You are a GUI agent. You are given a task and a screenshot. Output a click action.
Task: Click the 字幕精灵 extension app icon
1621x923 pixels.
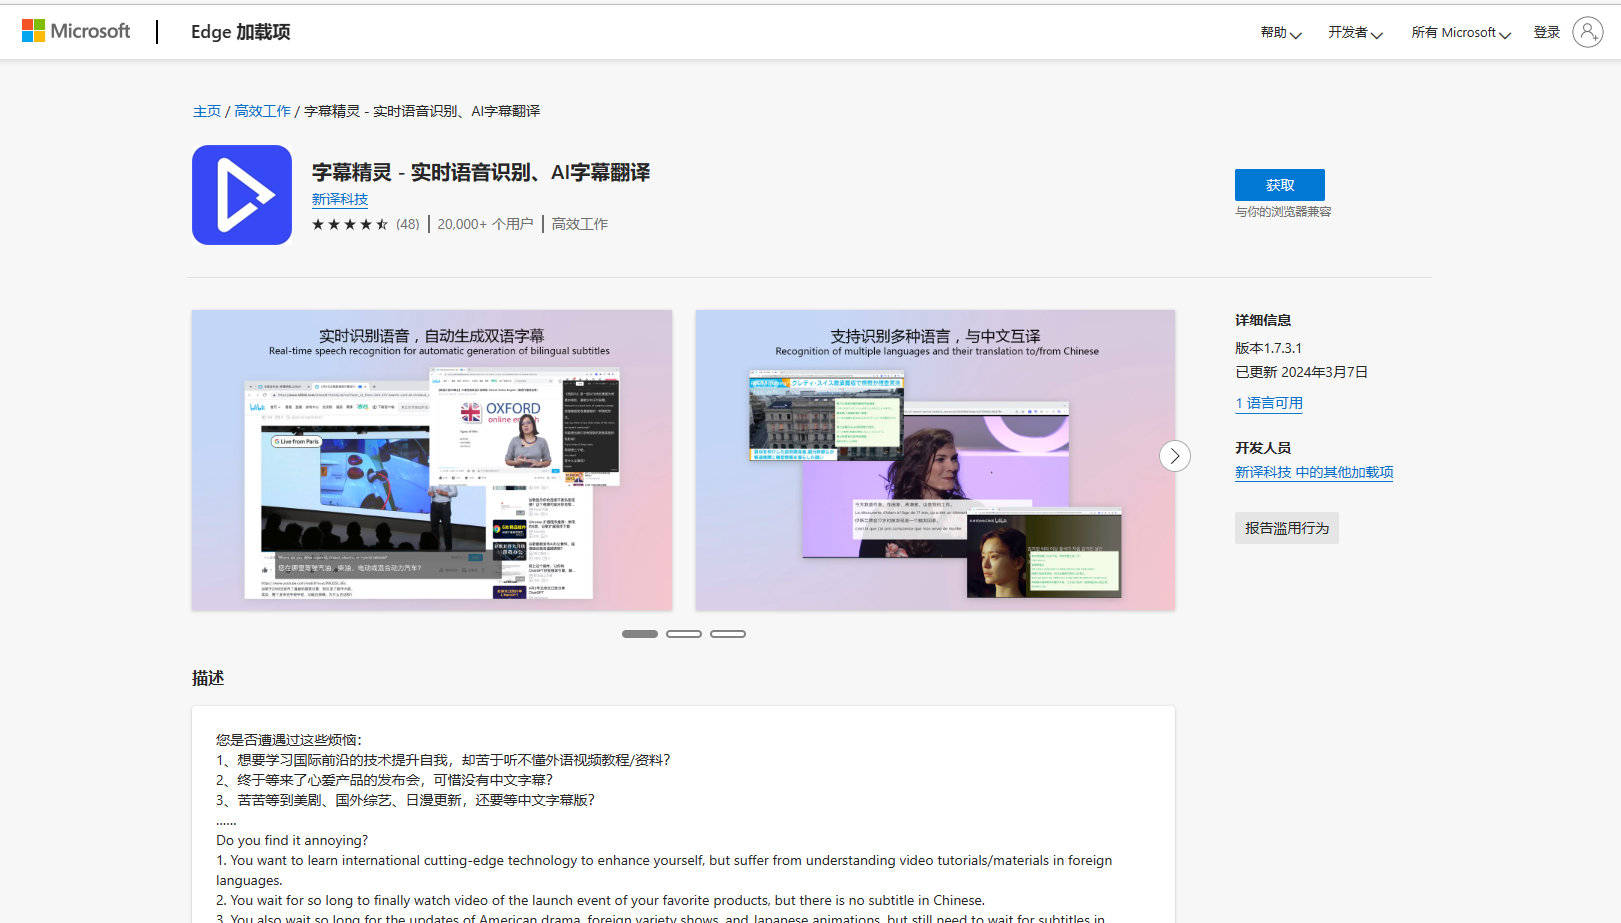click(242, 195)
